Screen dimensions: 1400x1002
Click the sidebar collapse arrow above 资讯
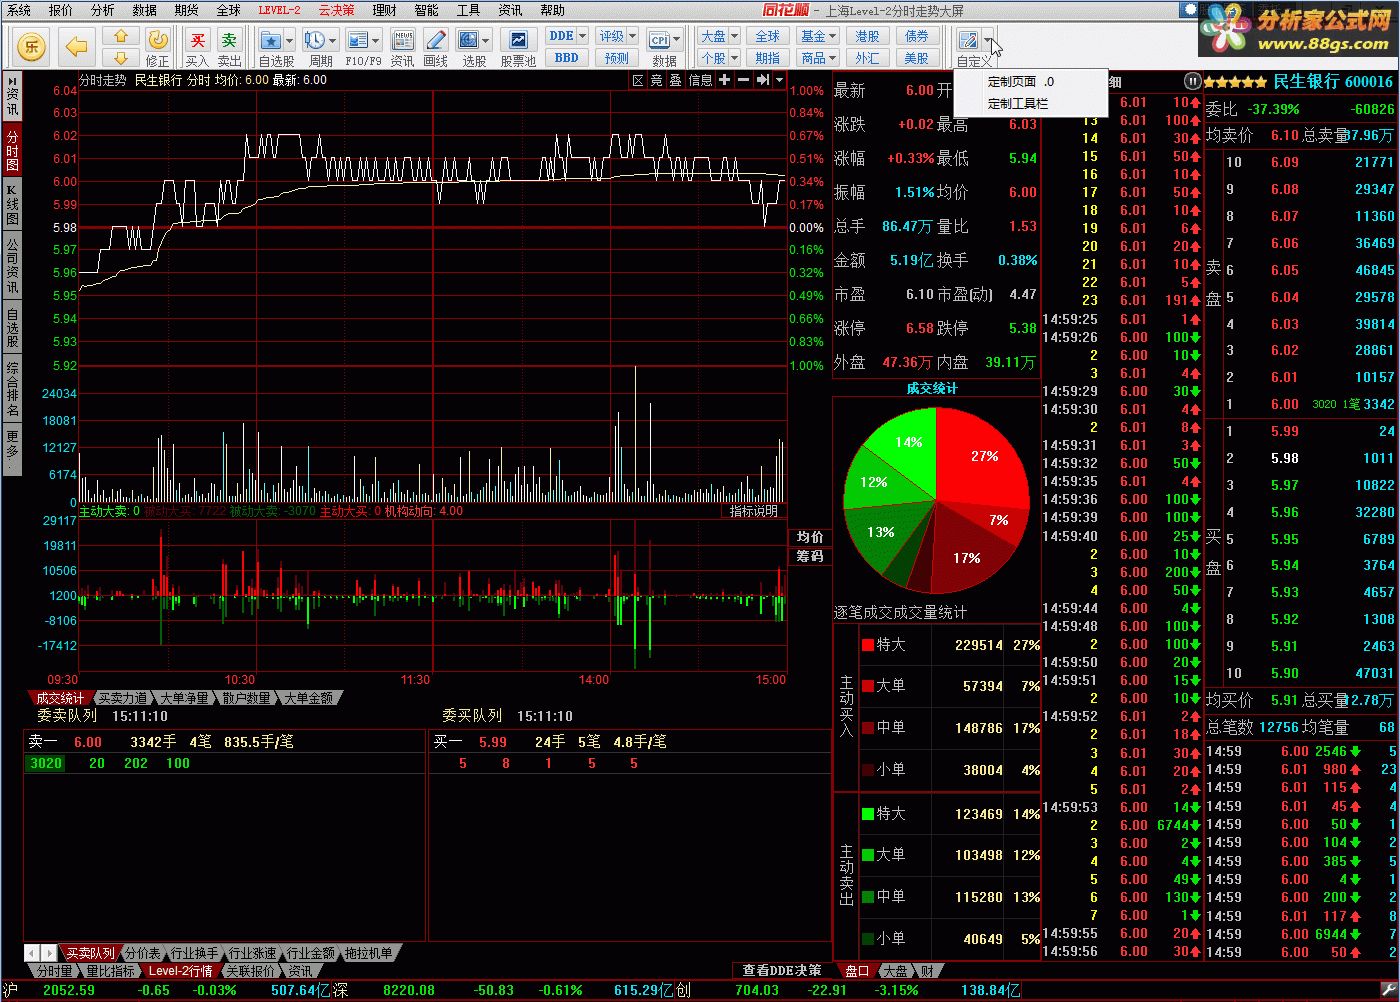[12, 80]
